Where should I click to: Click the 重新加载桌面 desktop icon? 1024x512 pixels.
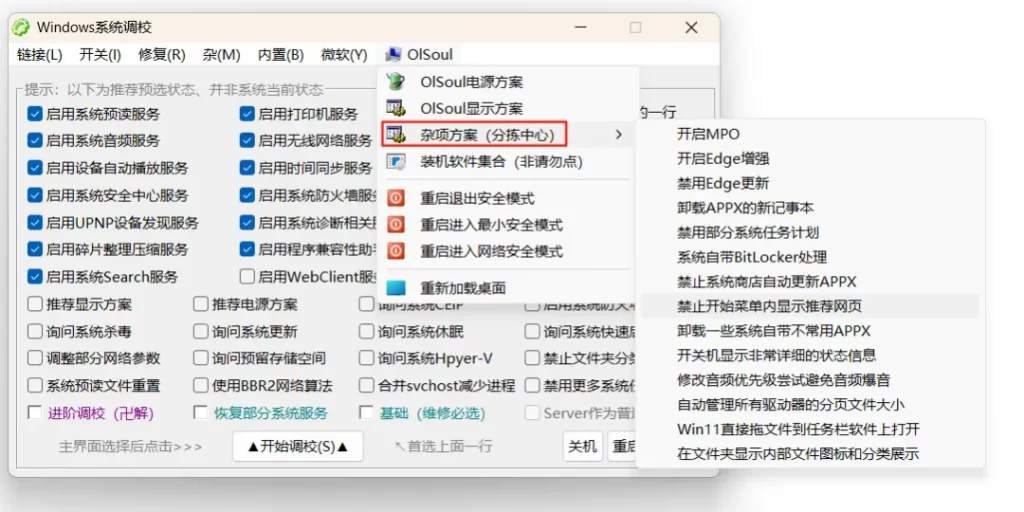tap(396, 288)
